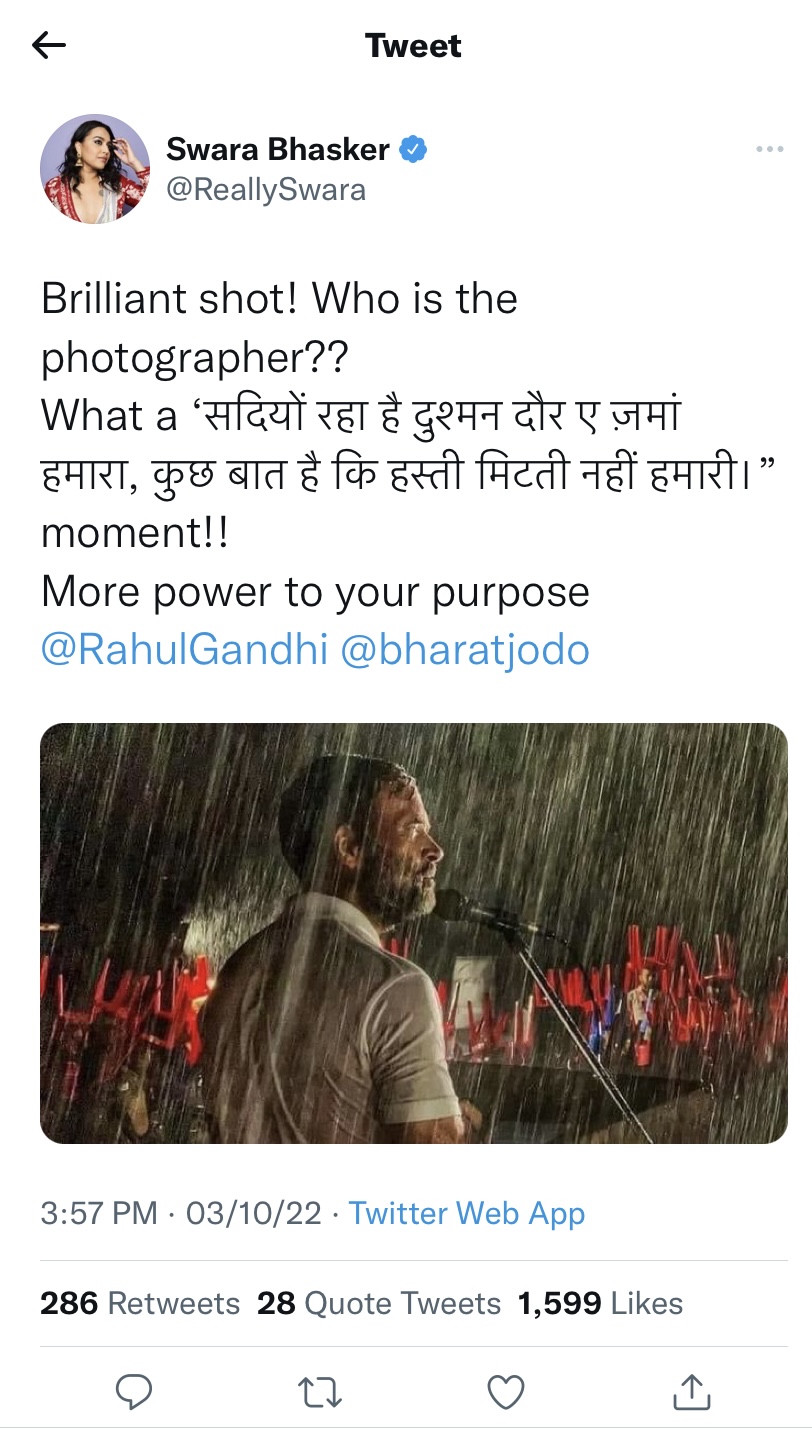Like the tweet with the heart icon

point(506,1391)
